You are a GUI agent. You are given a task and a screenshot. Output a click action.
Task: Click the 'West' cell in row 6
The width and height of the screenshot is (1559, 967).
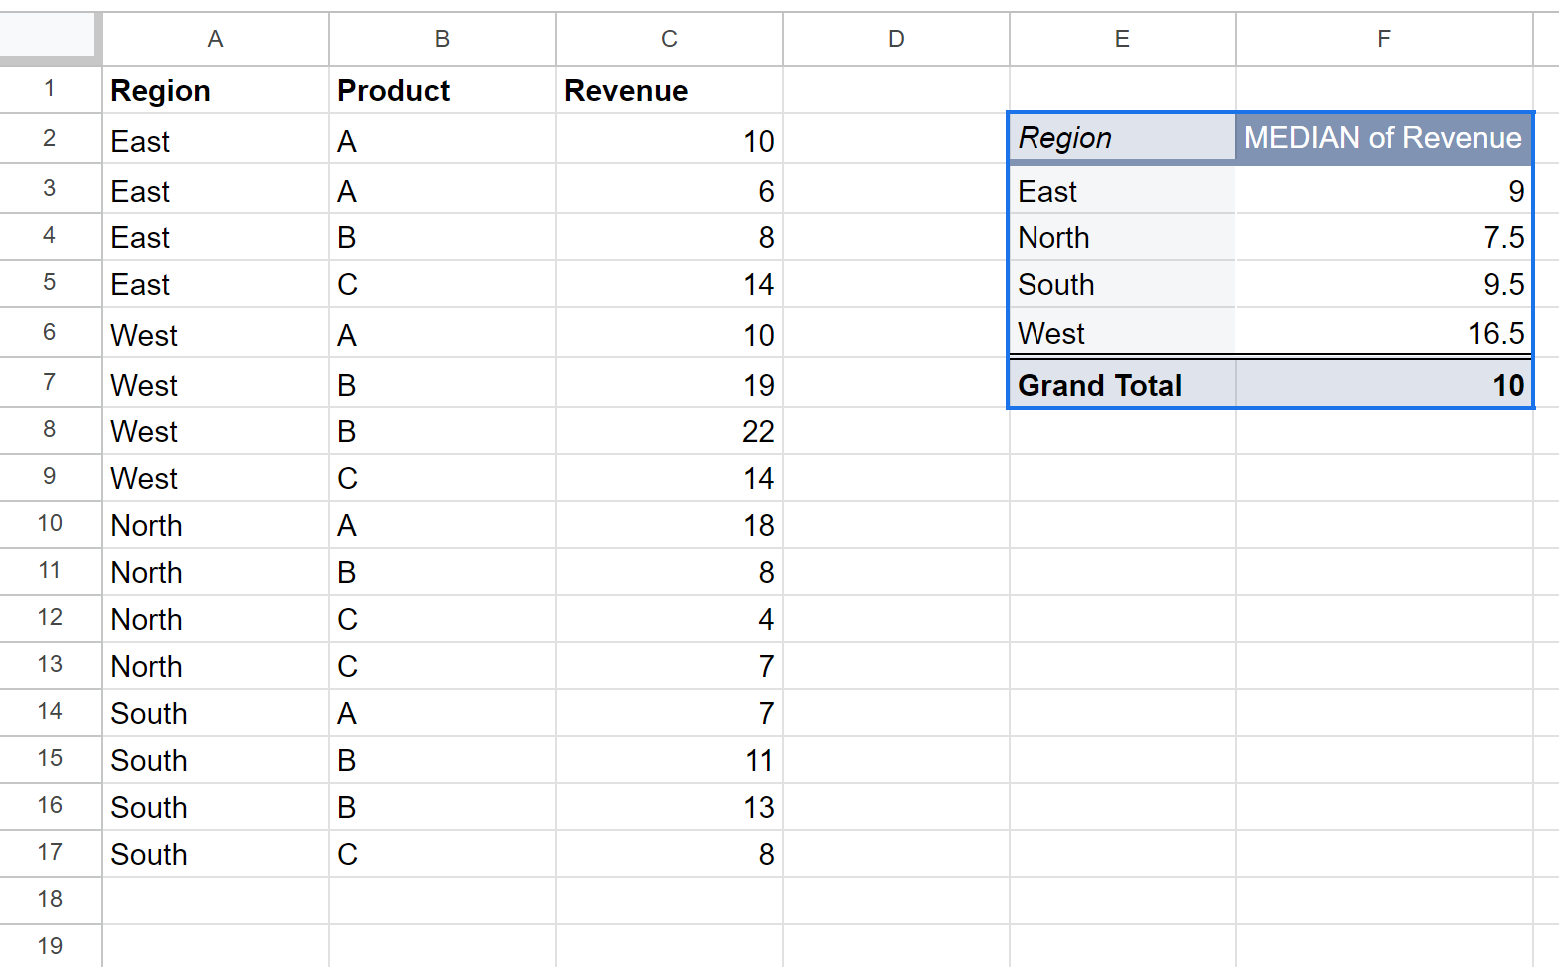(215, 334)
